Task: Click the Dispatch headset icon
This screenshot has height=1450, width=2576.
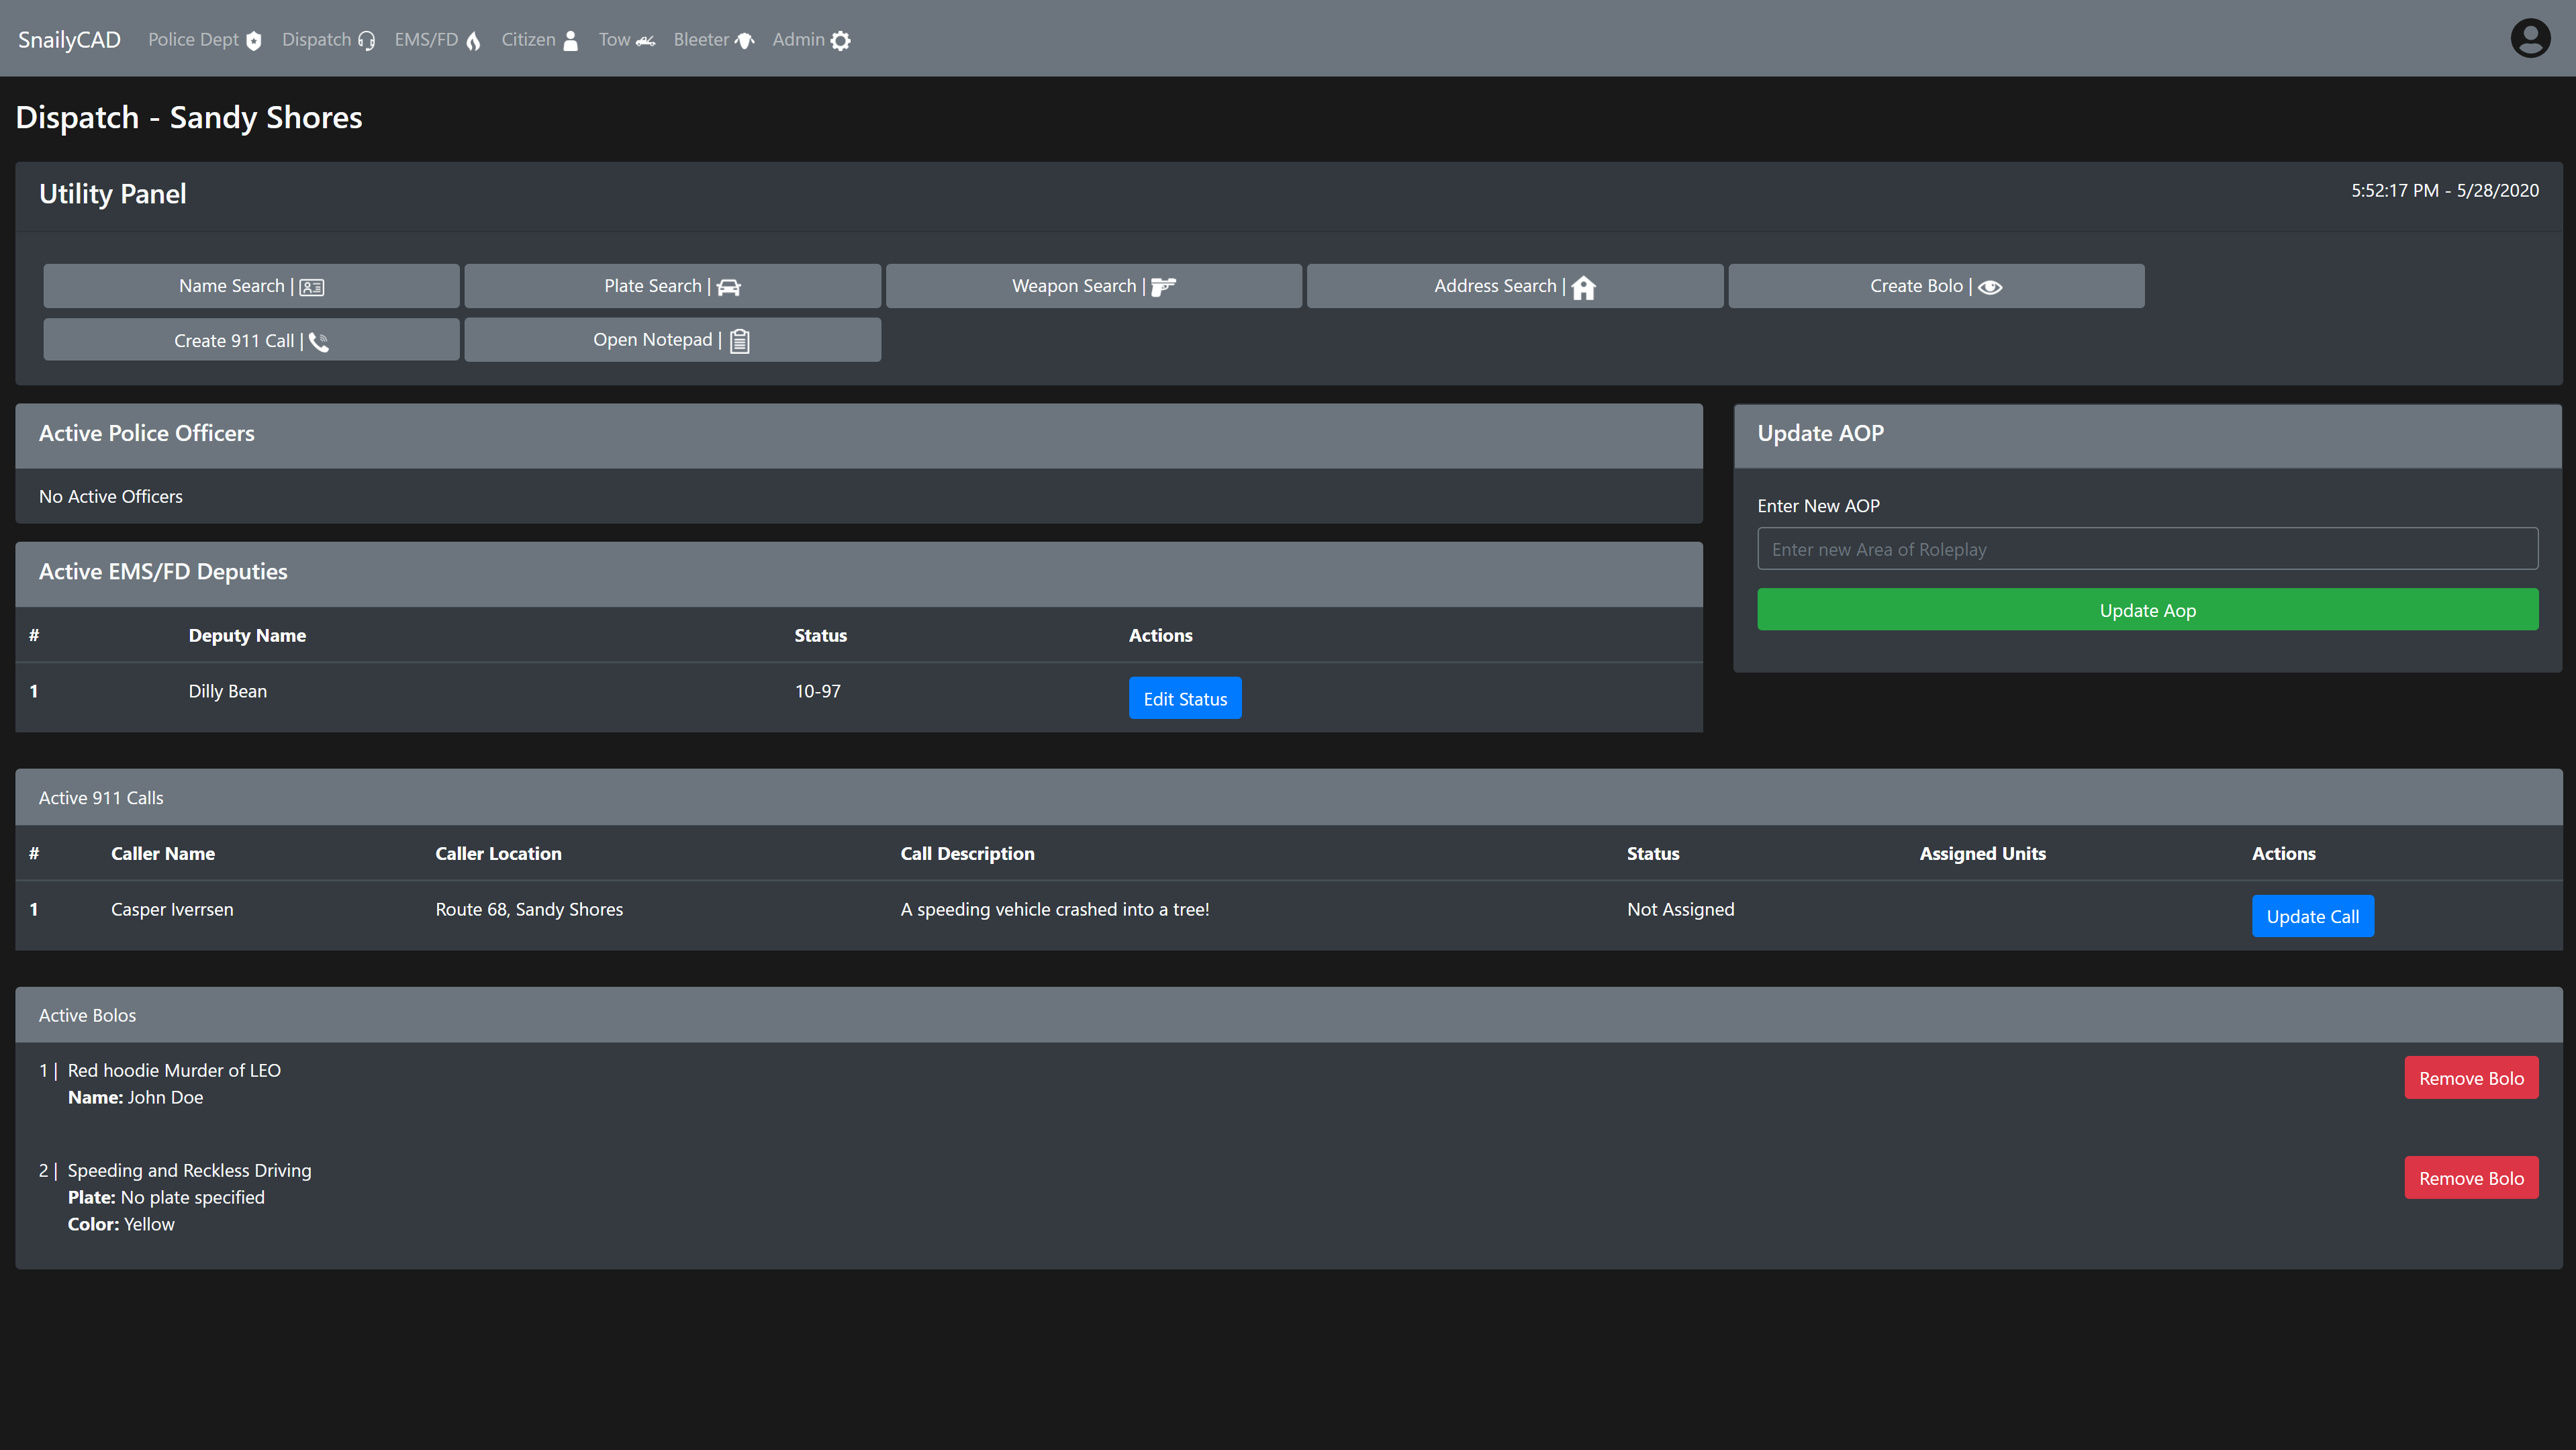Action: point(367,41)
